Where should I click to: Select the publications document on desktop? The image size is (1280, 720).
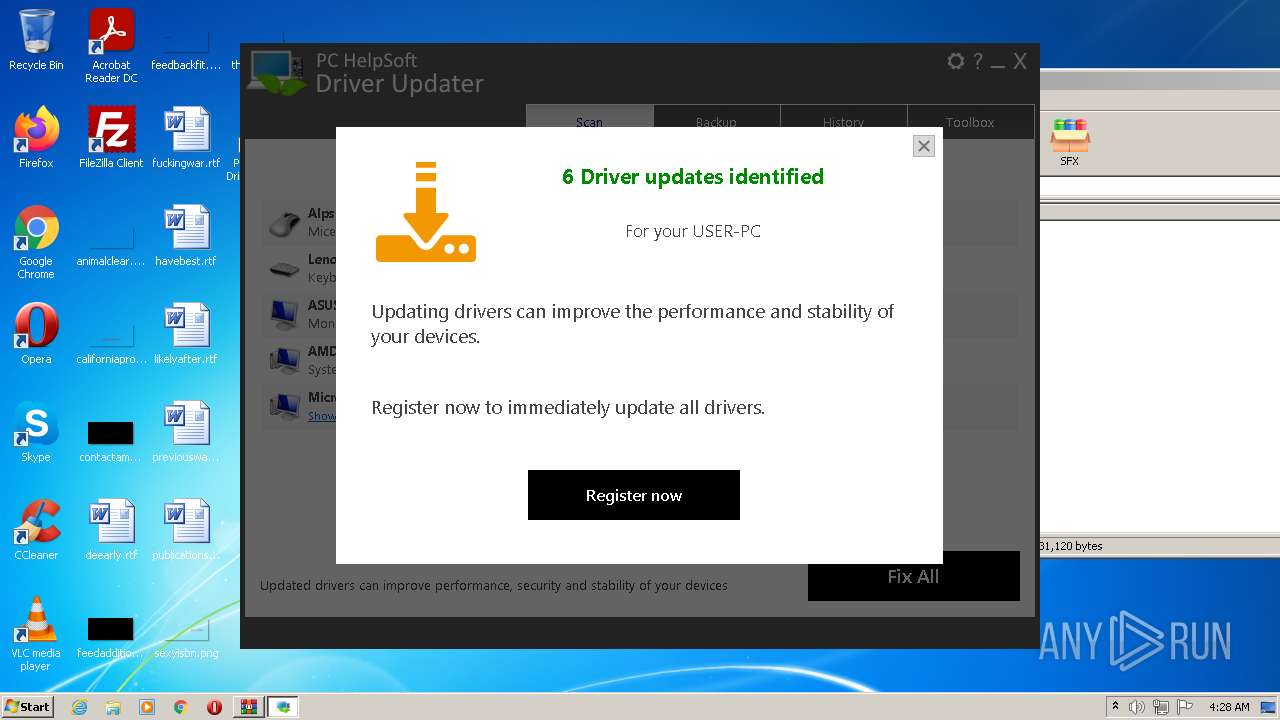click(x=186, y=530)
